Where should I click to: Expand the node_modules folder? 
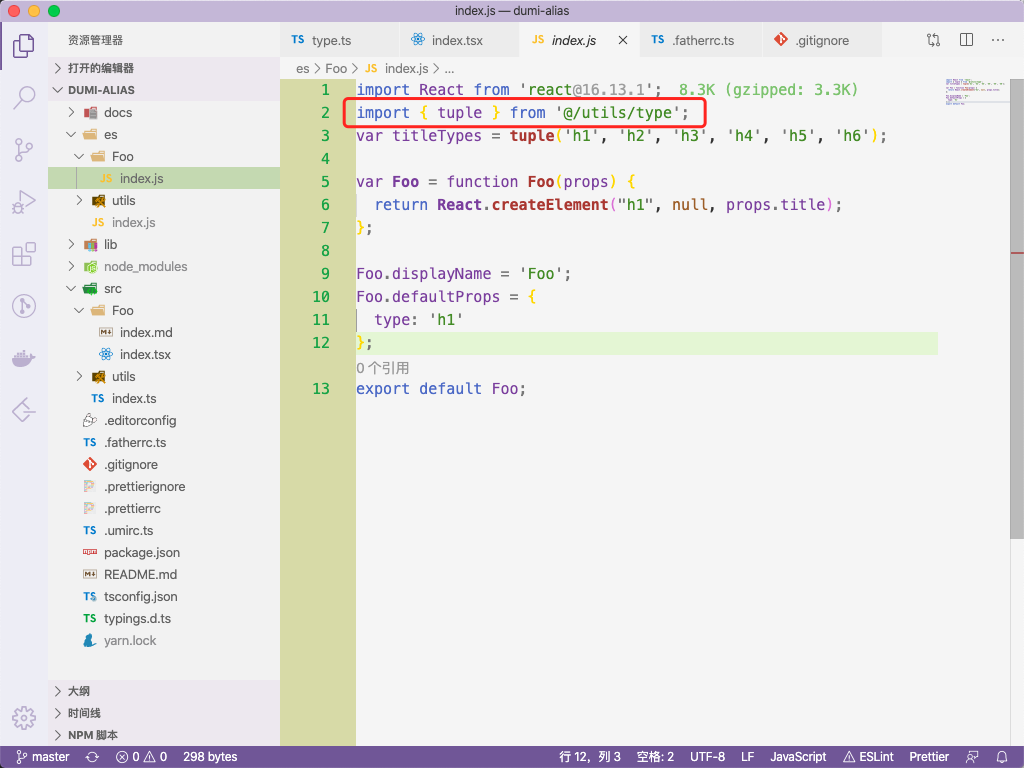(164, 266)
